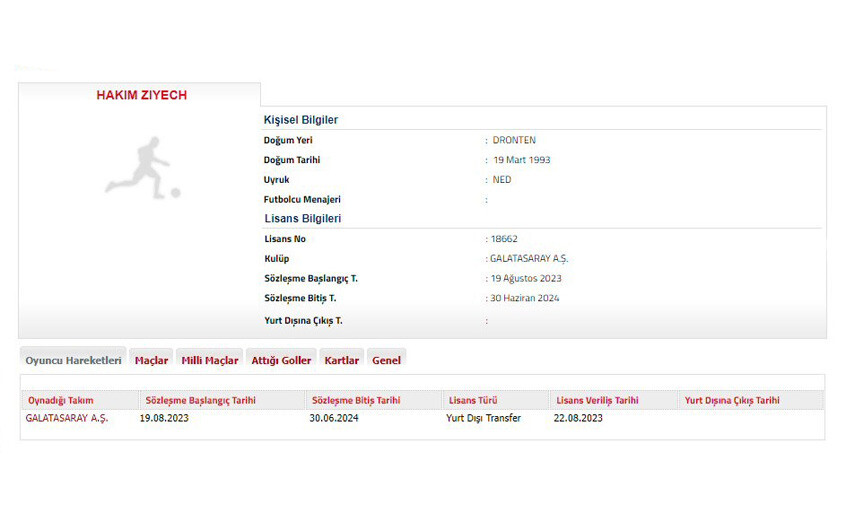Click the license number 18662
The height and width of the screenshot is (520, 850).
(x=504, y=239)
